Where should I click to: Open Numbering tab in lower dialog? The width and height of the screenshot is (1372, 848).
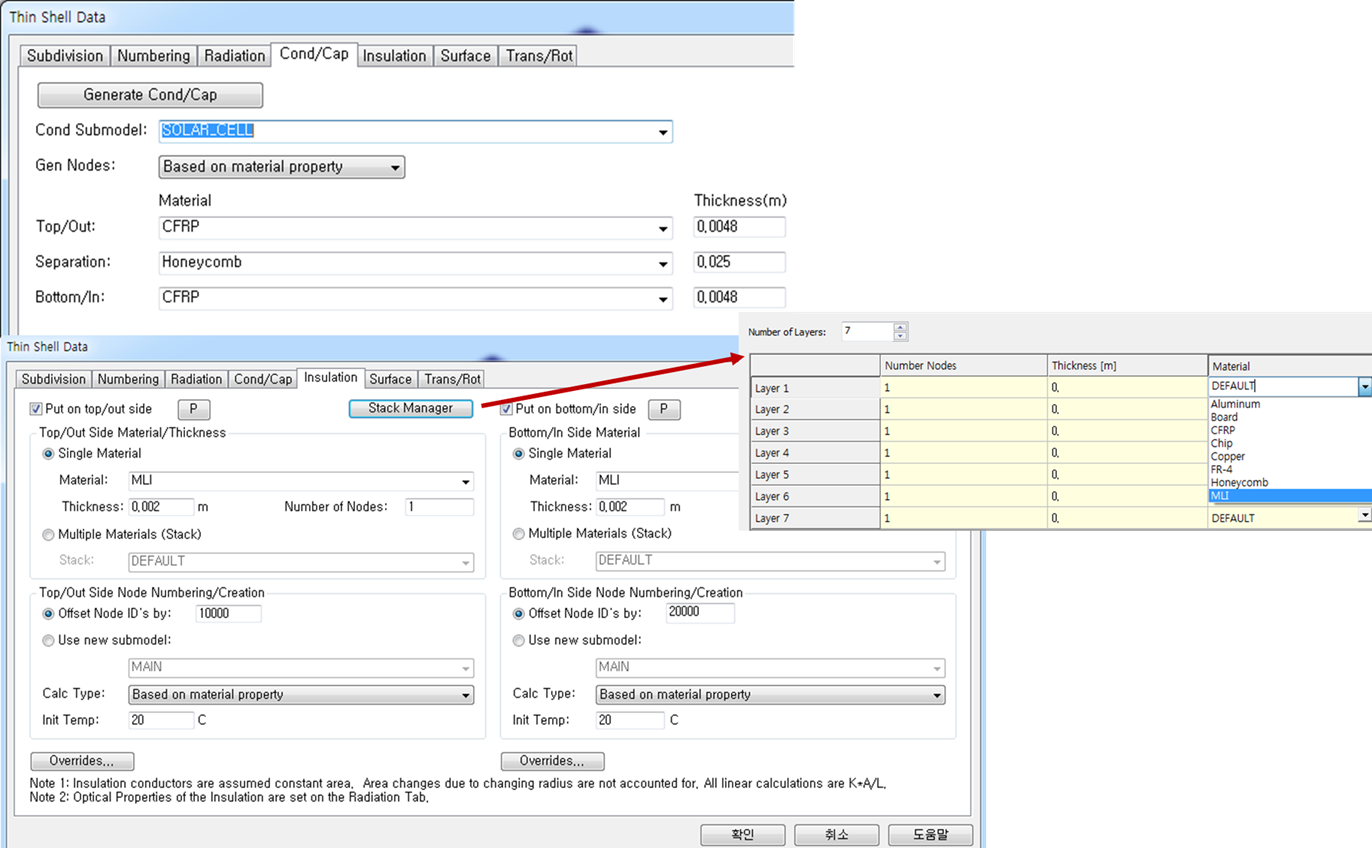[x=128, y=379]
